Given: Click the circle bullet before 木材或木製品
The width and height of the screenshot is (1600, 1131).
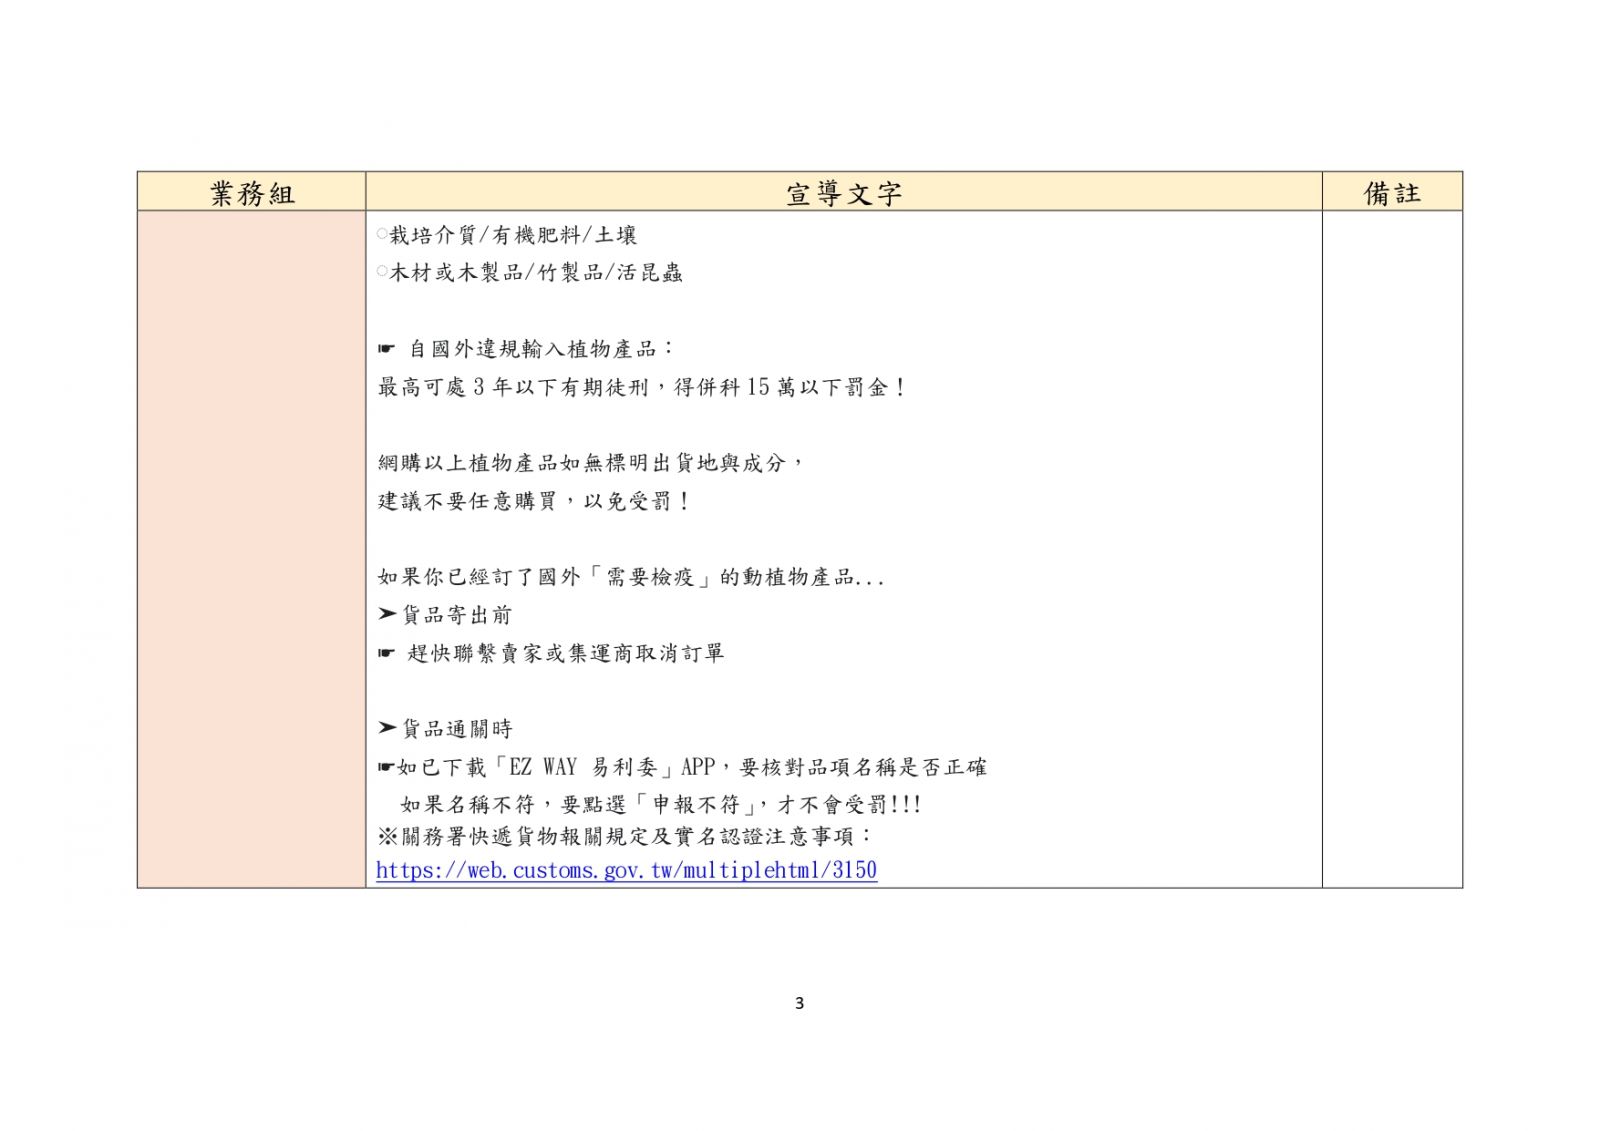Looking at the screenshot, I should pyautogui.click(x=382, y=271).
